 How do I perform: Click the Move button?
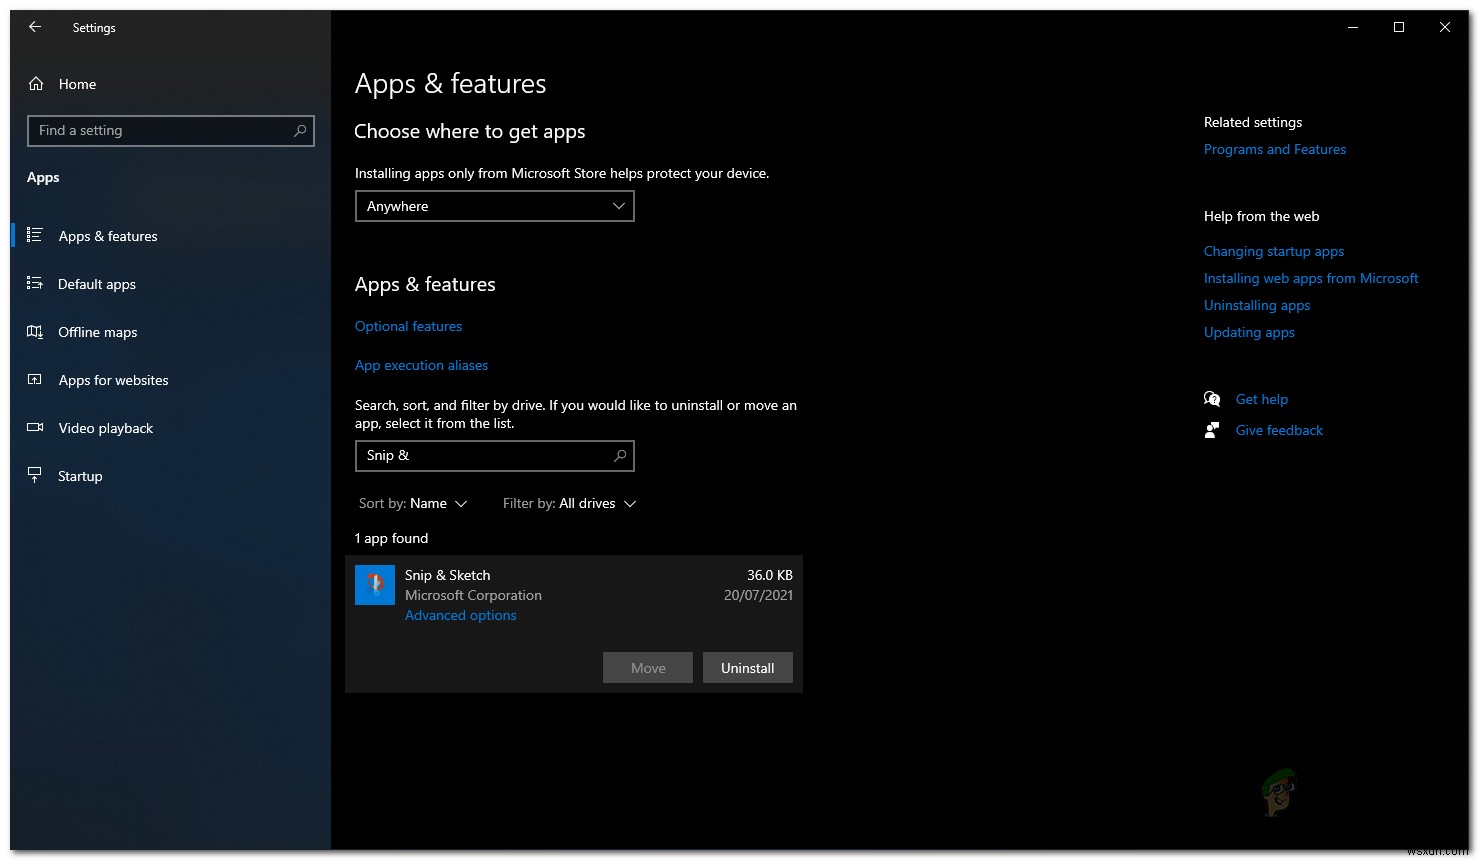point(648,668)
